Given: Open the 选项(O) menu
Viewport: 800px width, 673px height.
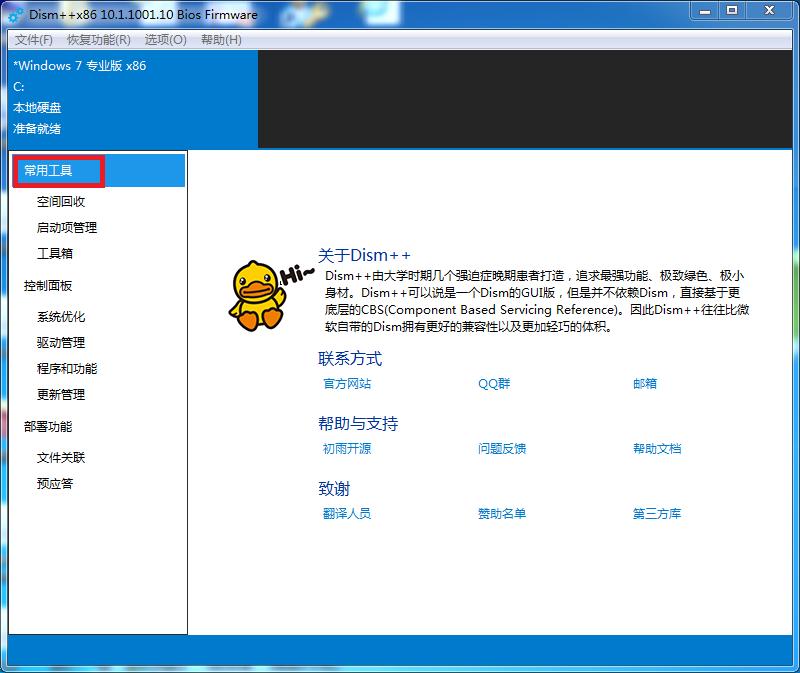Looking at the screenshot, I should (164, 39).
